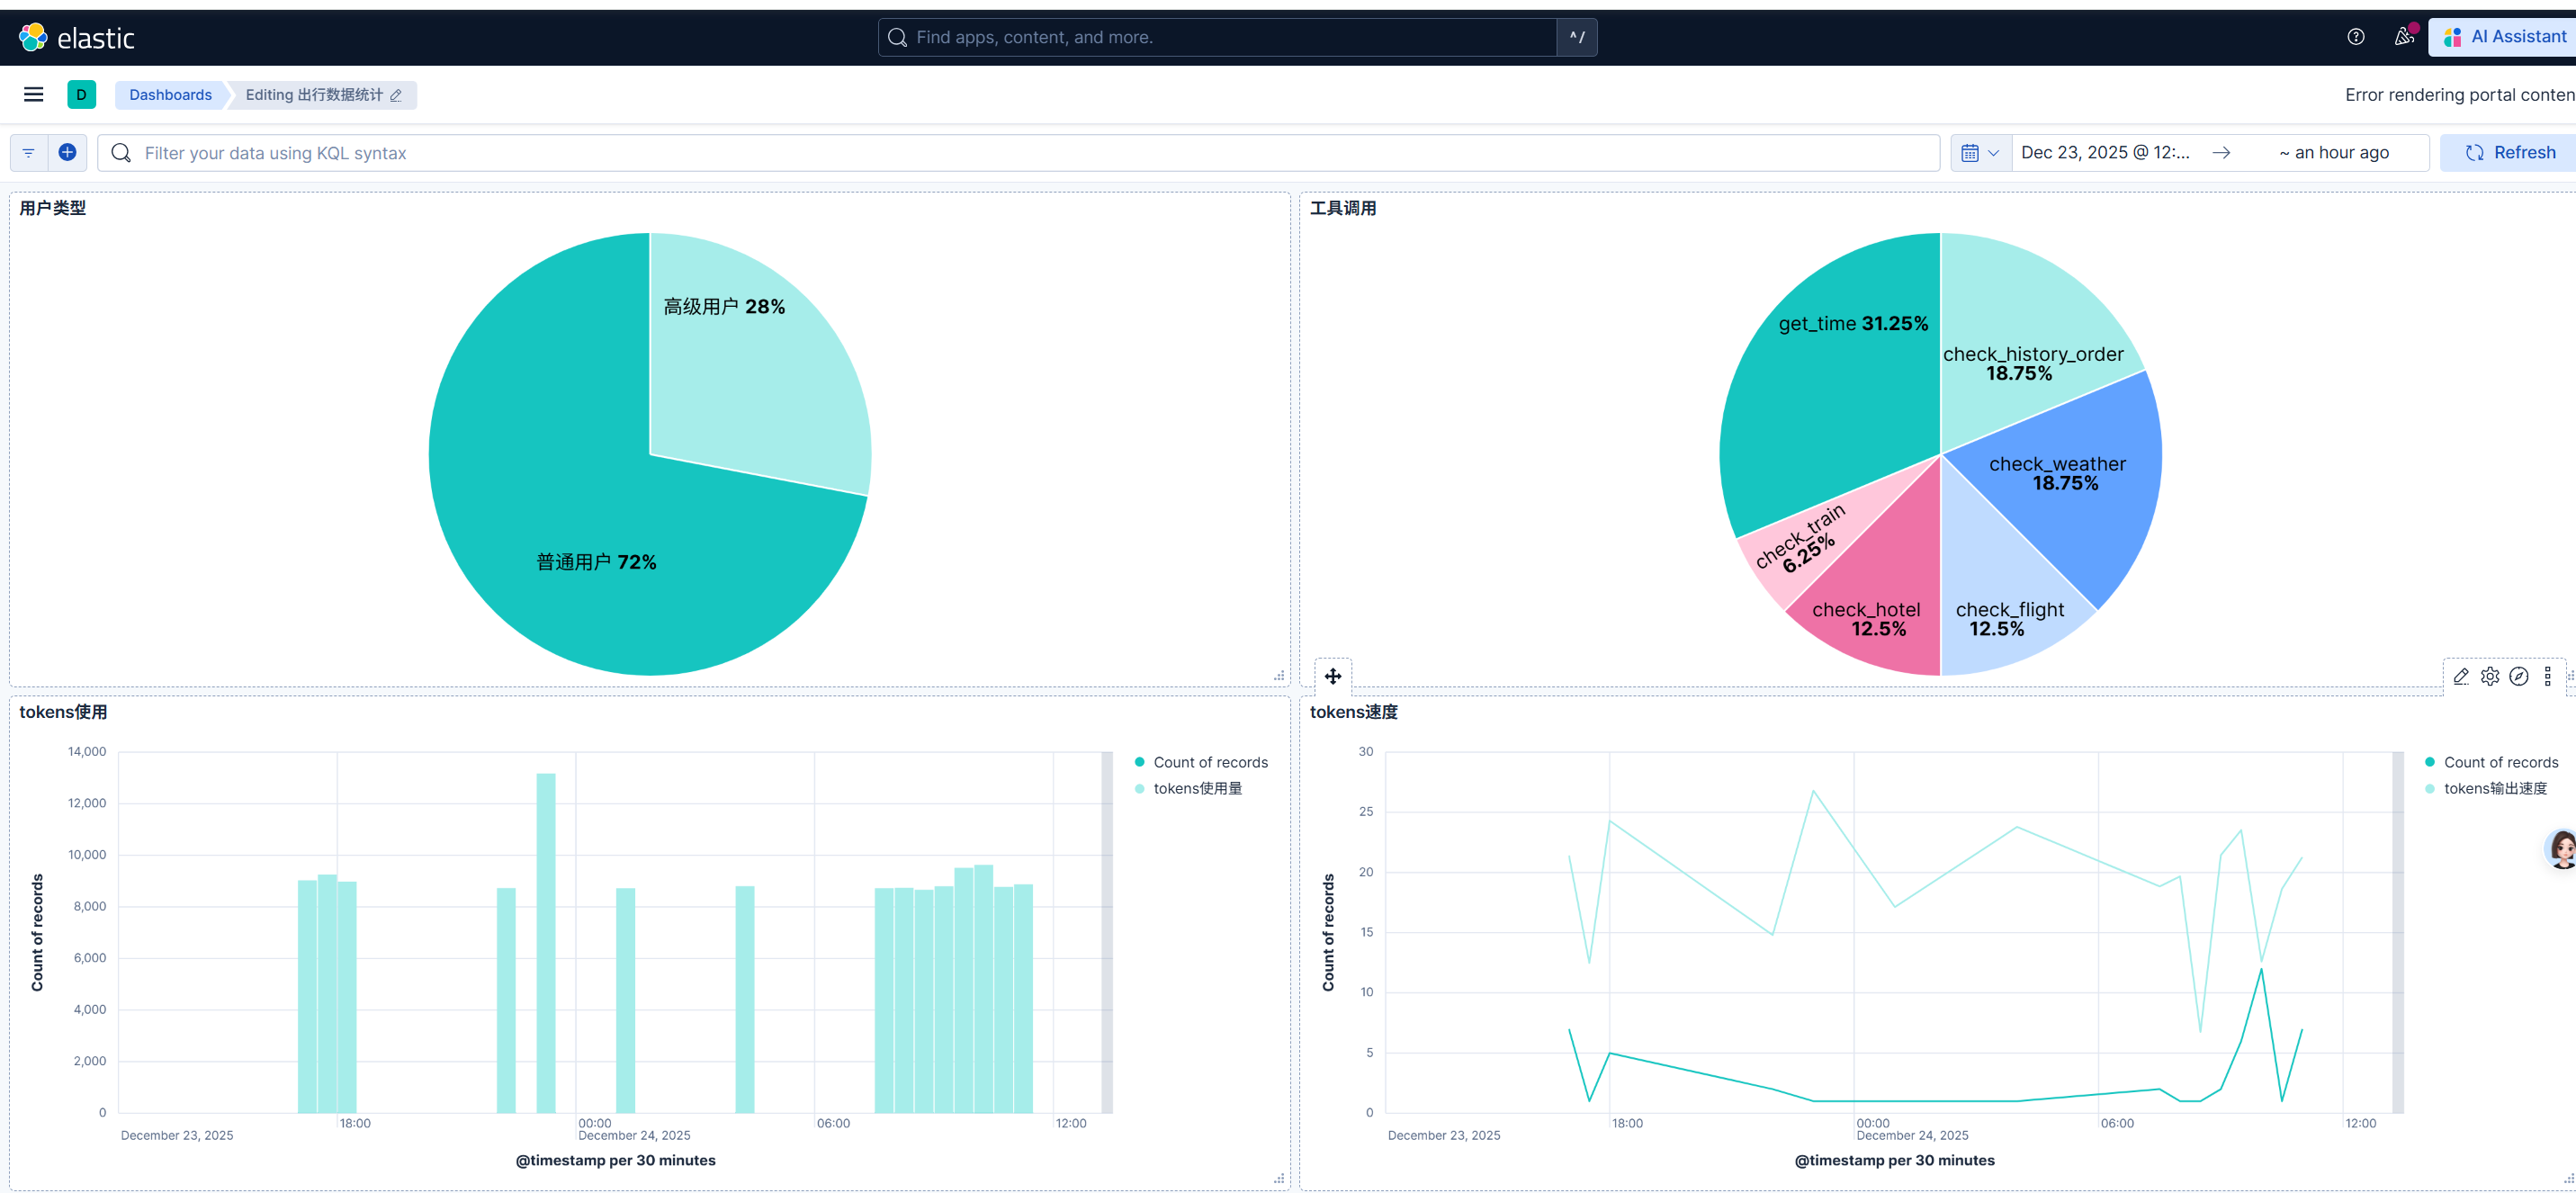The width and height of the screenshot is (2576, 1193).
Task: Open the D space selector
Action: (81, 94)
